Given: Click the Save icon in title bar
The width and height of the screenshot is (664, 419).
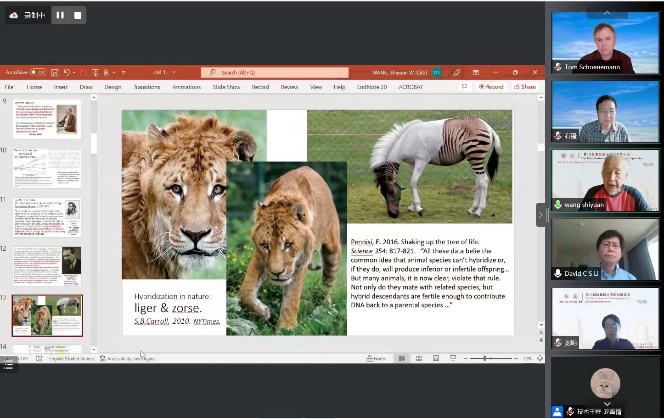Looking at the screenshot, I should 53,73.
